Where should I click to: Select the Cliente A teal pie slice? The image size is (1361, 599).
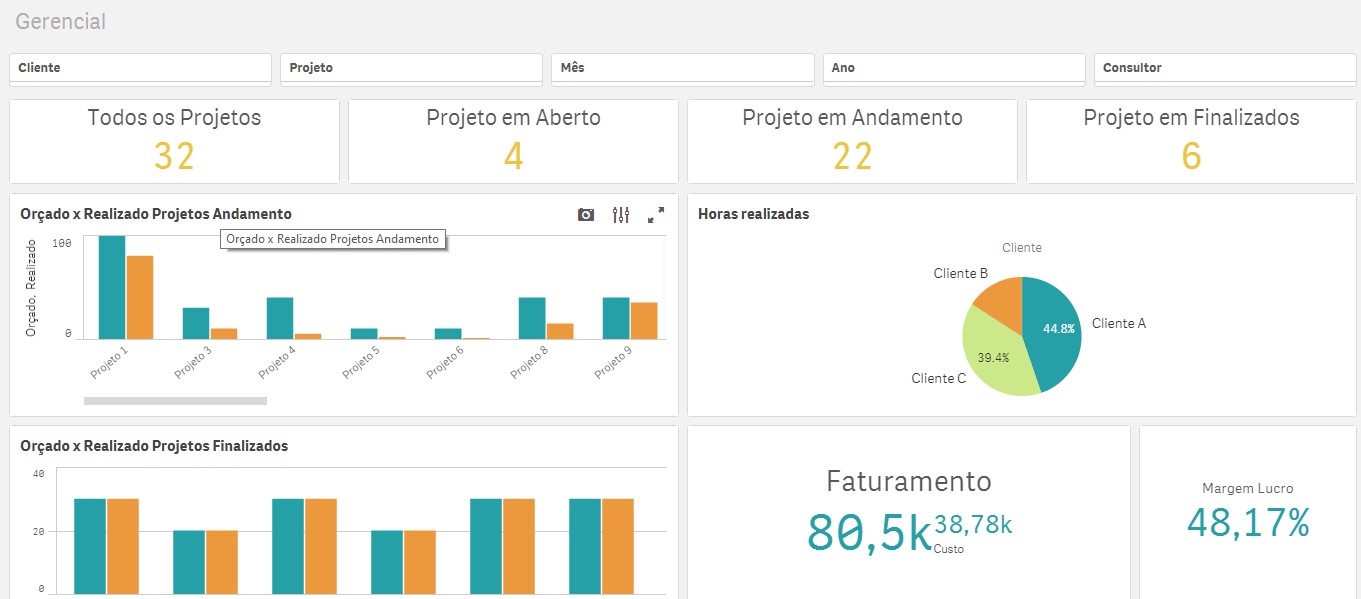(1055, 328)
